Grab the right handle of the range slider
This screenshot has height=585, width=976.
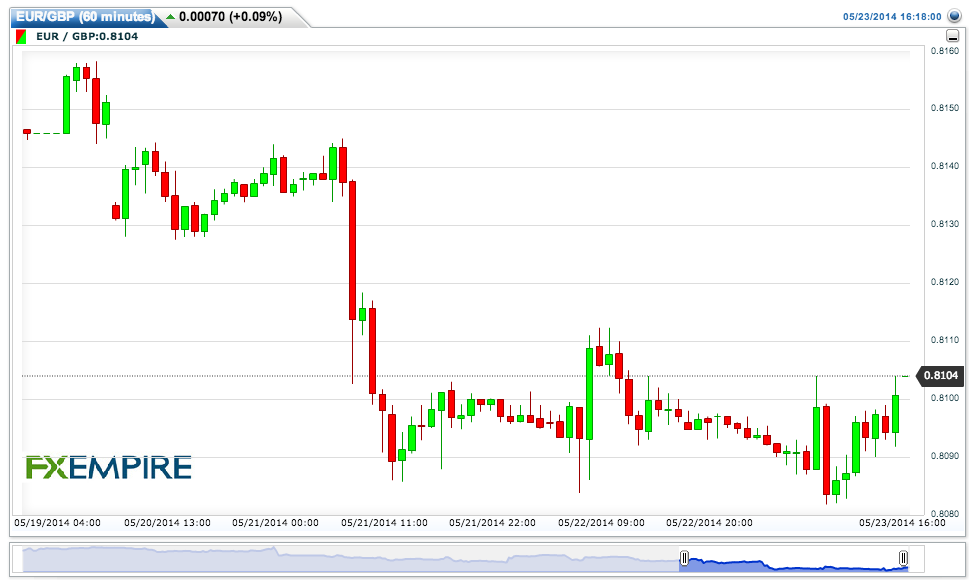click(903, 558)
